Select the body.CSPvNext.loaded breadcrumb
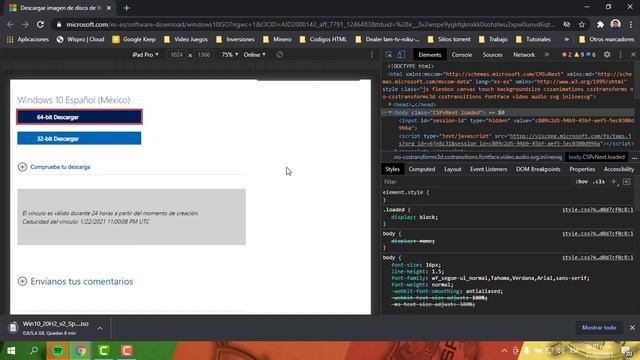Screen dimensions: 640x360 (596, 157)
